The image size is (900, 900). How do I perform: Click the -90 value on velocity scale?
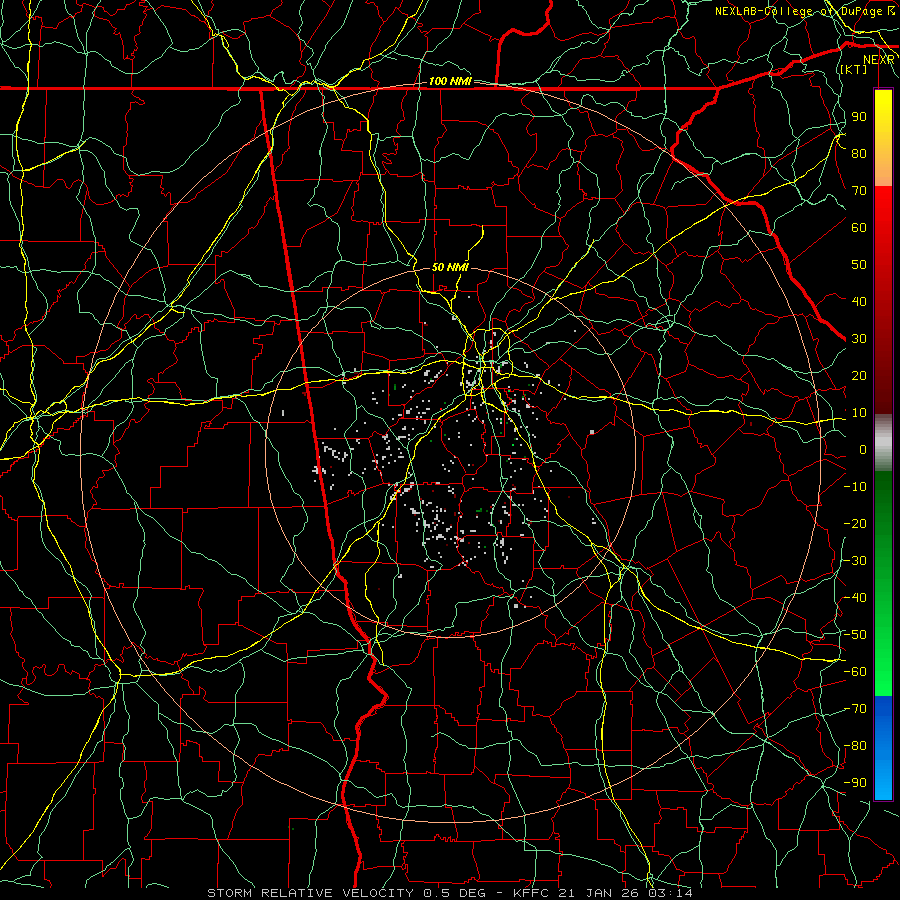coord(855,783)
